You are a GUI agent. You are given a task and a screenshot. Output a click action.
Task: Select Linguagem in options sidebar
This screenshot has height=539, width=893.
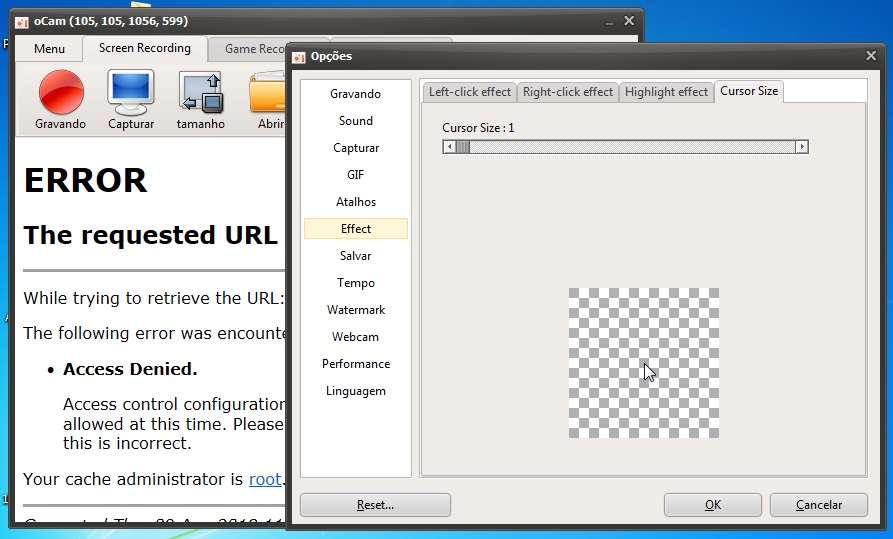point(355,391)
